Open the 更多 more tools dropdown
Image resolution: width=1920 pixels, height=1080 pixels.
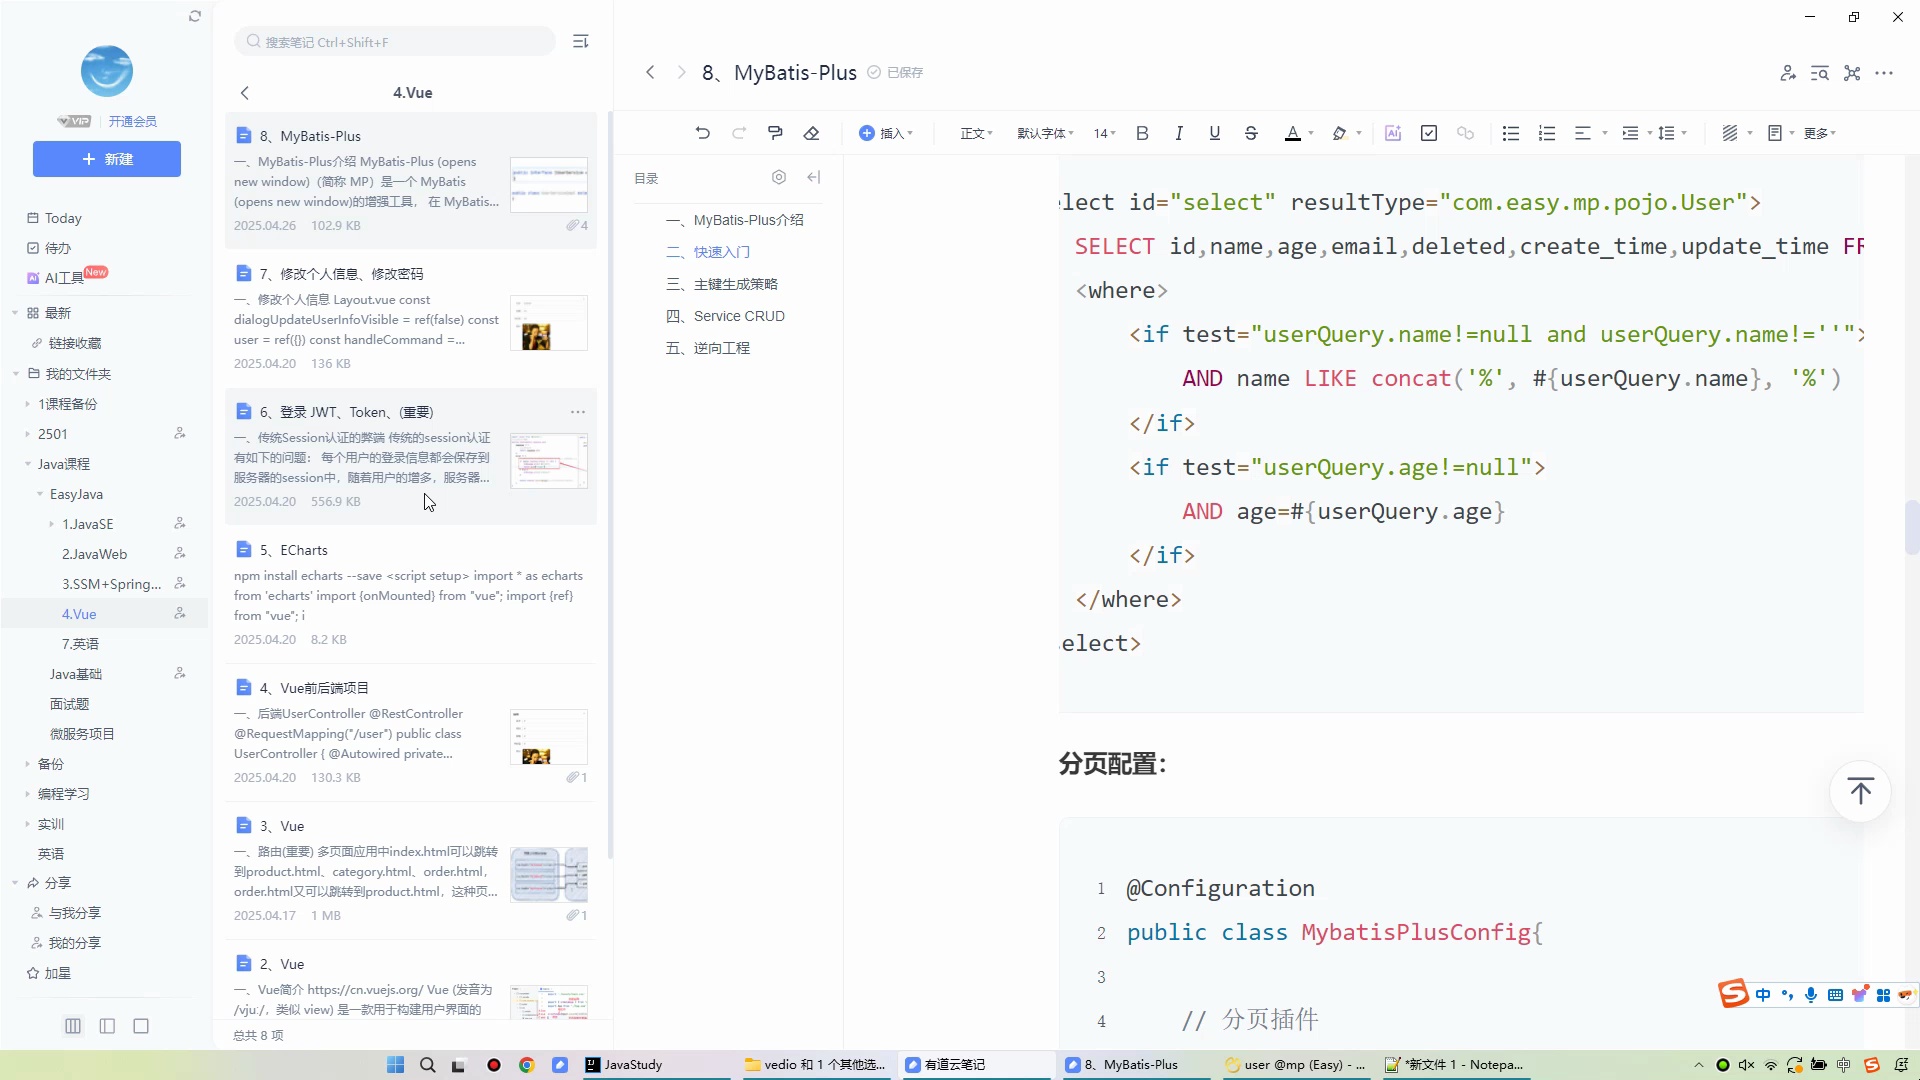pos(1820,133)
